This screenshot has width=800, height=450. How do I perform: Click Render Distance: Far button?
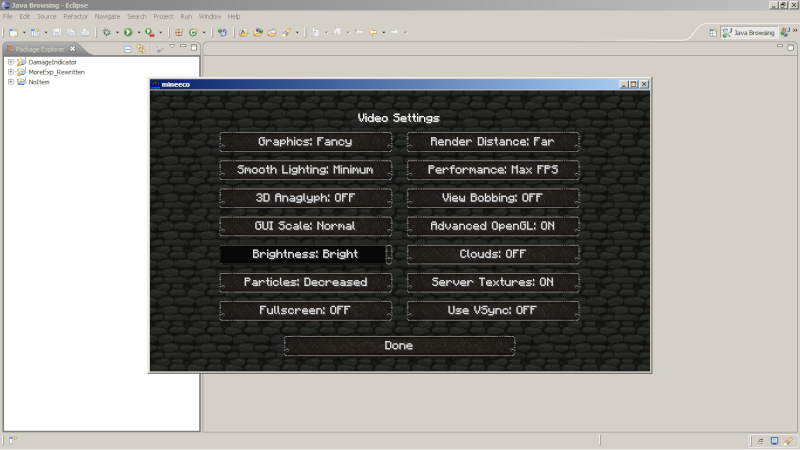(493, 142)
